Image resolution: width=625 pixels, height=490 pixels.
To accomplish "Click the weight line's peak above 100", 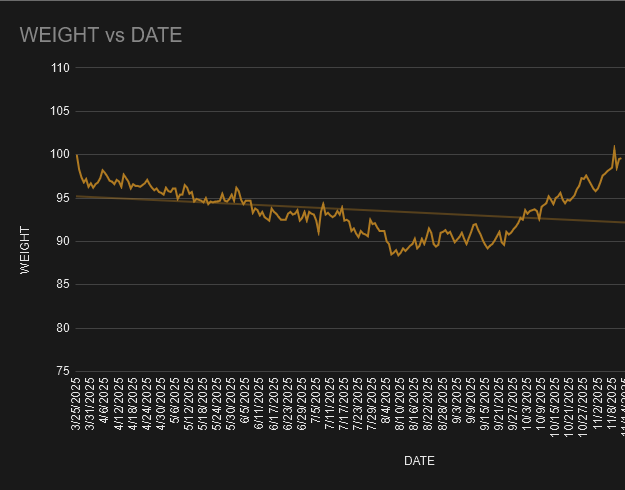I will [614, 146].
